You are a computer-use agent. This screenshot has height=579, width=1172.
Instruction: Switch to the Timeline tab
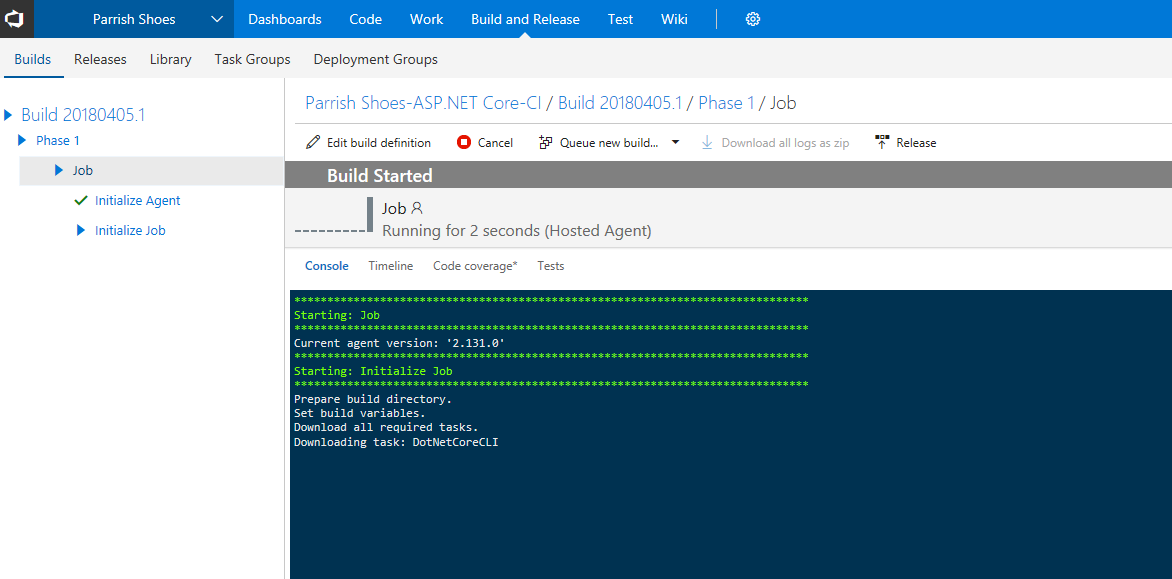[390, 266]
